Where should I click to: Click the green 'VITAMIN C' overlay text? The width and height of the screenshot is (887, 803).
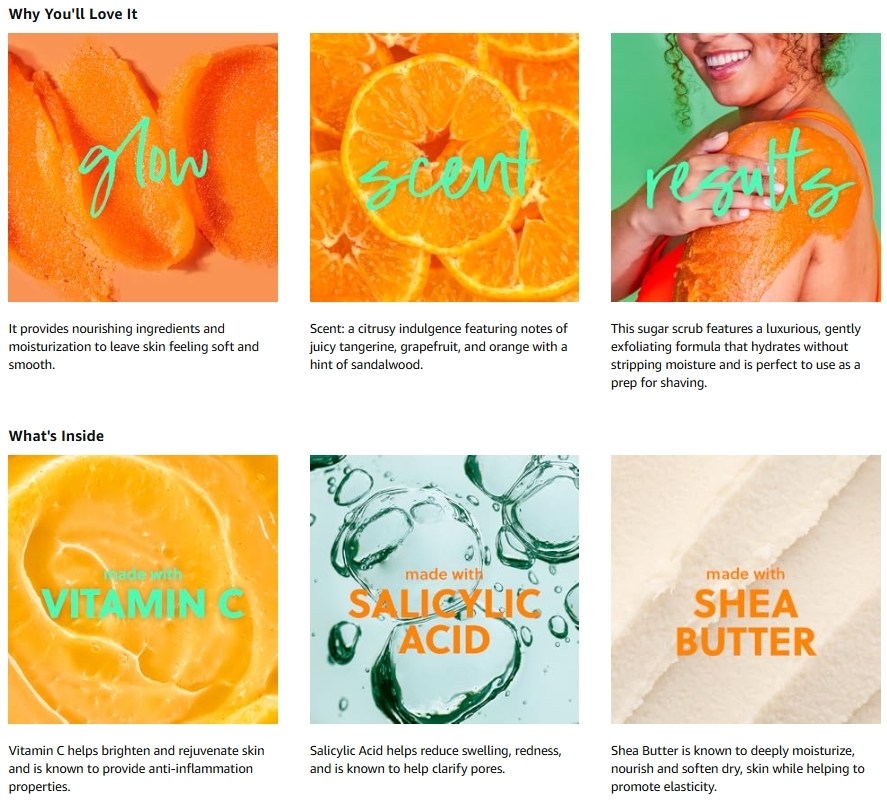[143, 603]
